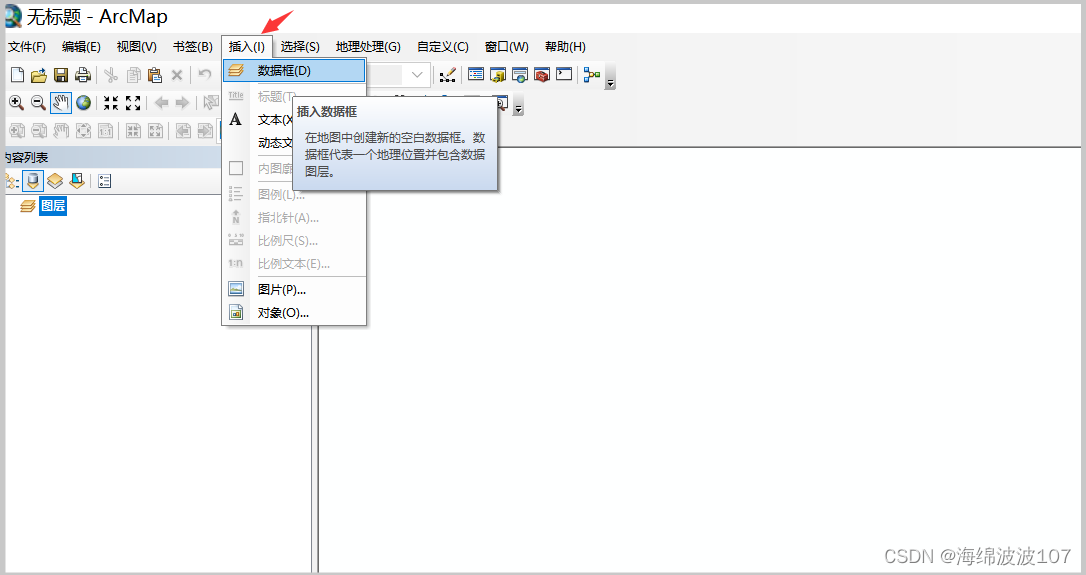Zoom to full extent globe icon
The width and height of the screenshot is (1086, 575).
click(84, 103)
